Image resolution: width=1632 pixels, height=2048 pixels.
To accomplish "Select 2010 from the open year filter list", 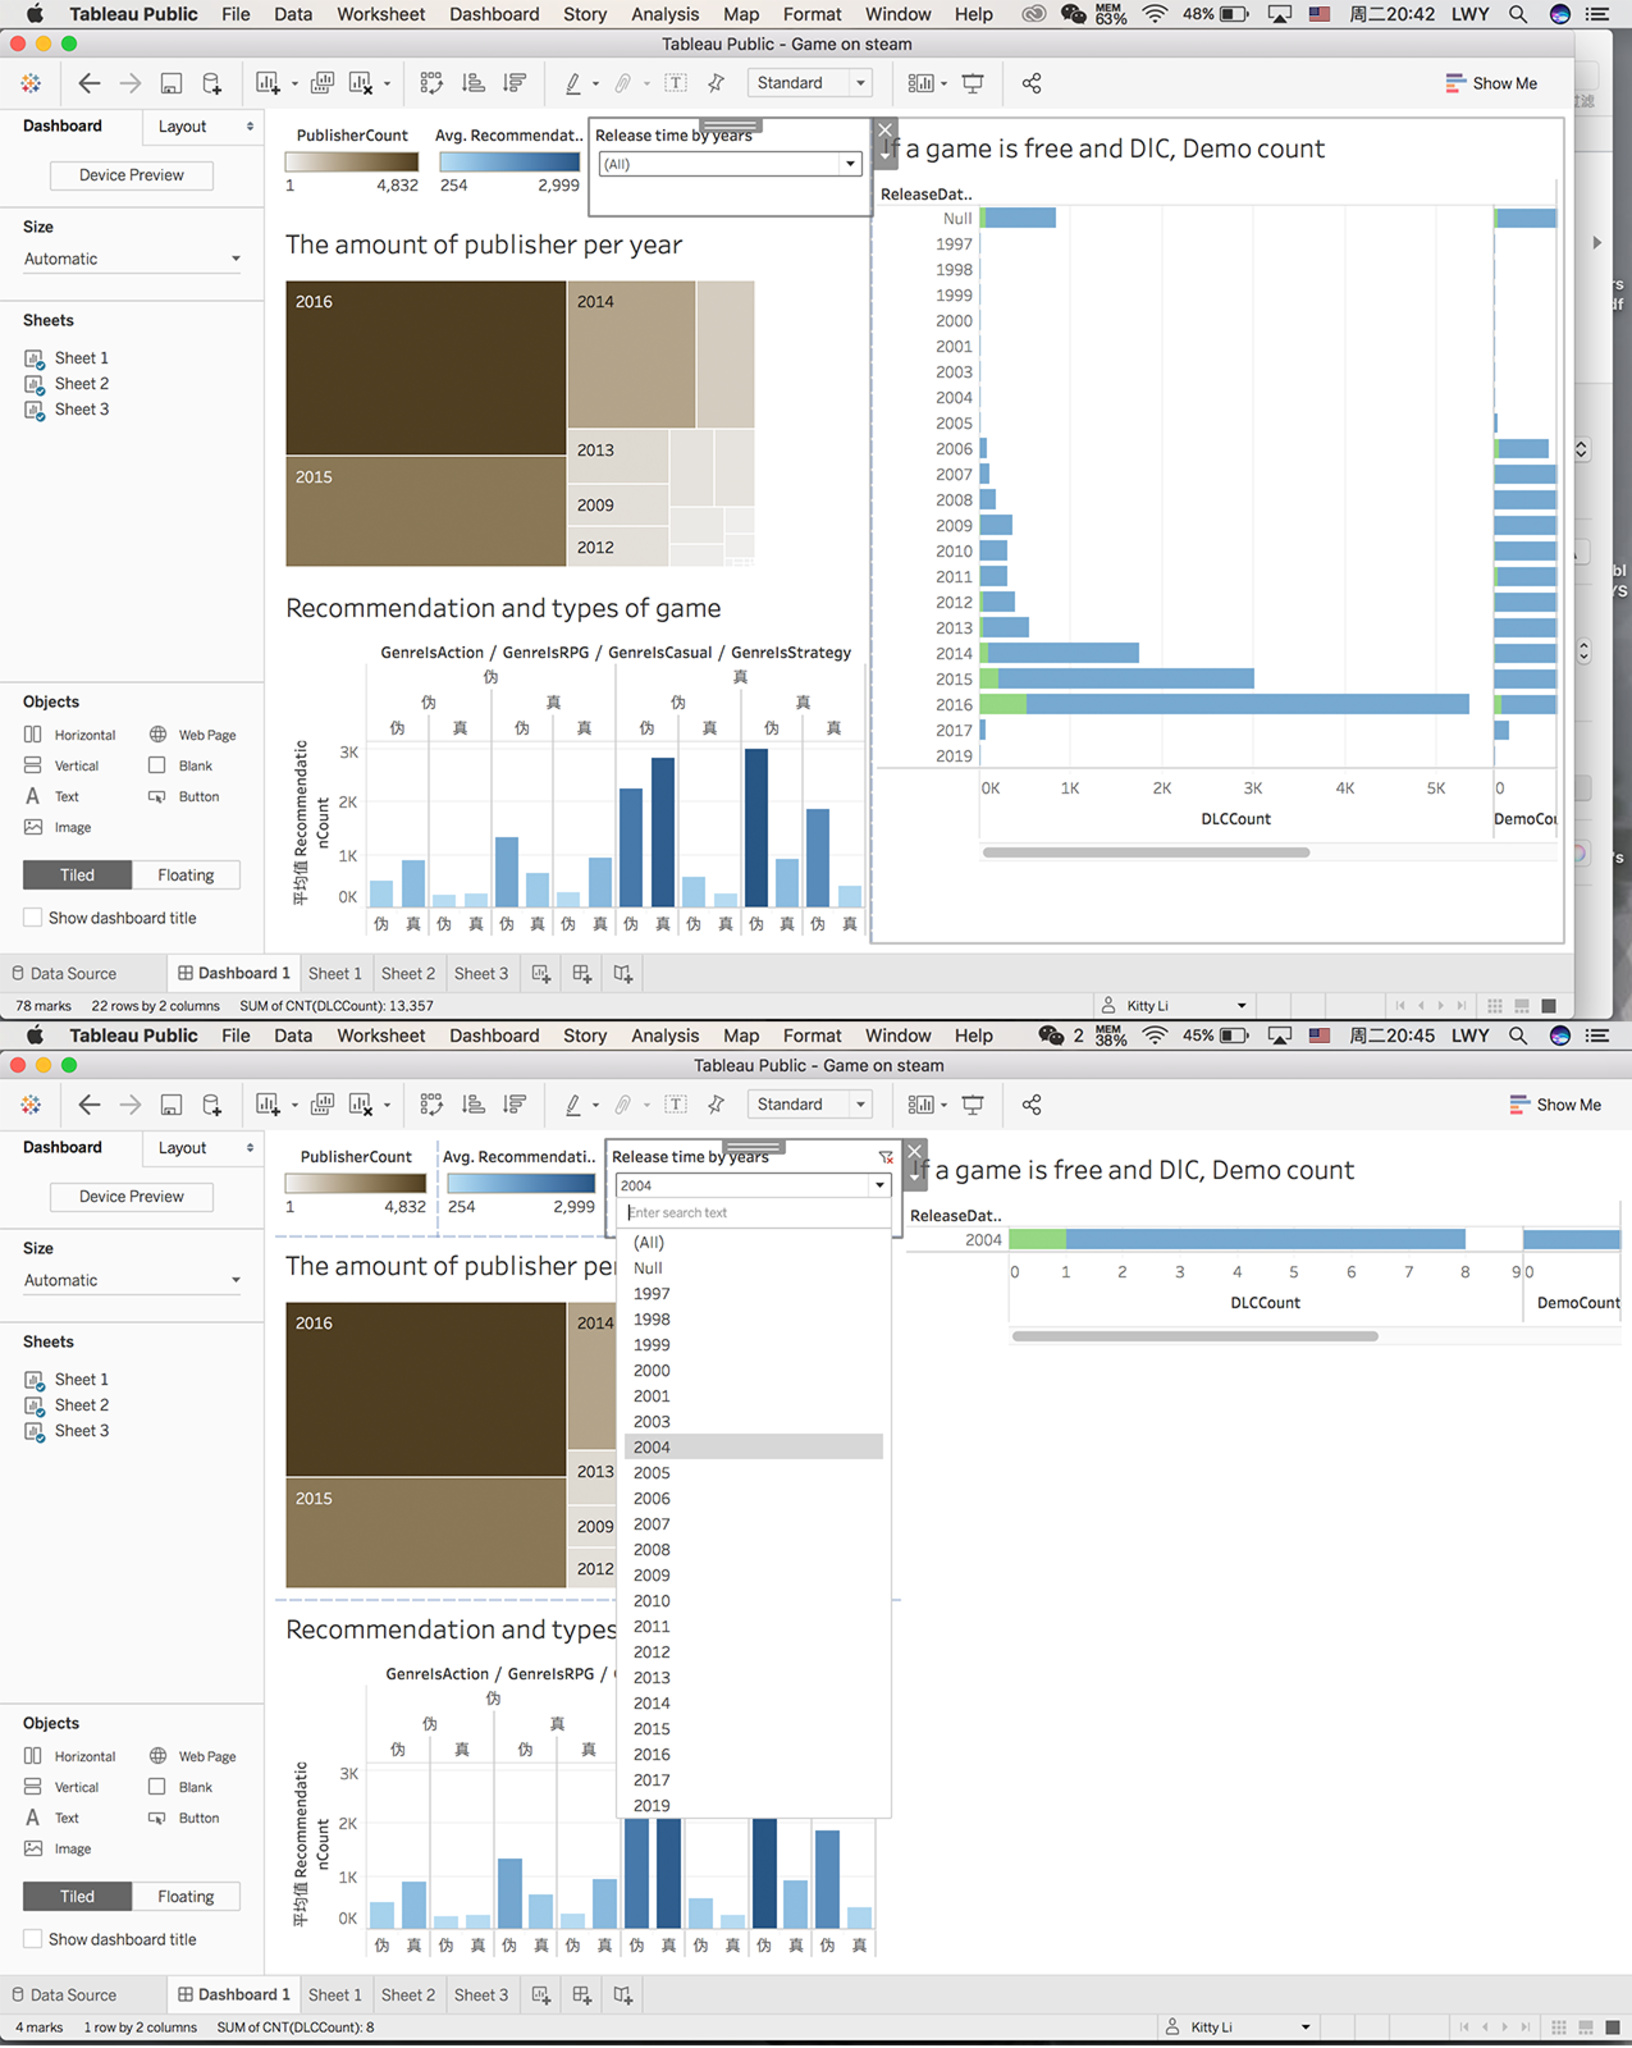I will pyautogui.click(x=651, y=1600).
